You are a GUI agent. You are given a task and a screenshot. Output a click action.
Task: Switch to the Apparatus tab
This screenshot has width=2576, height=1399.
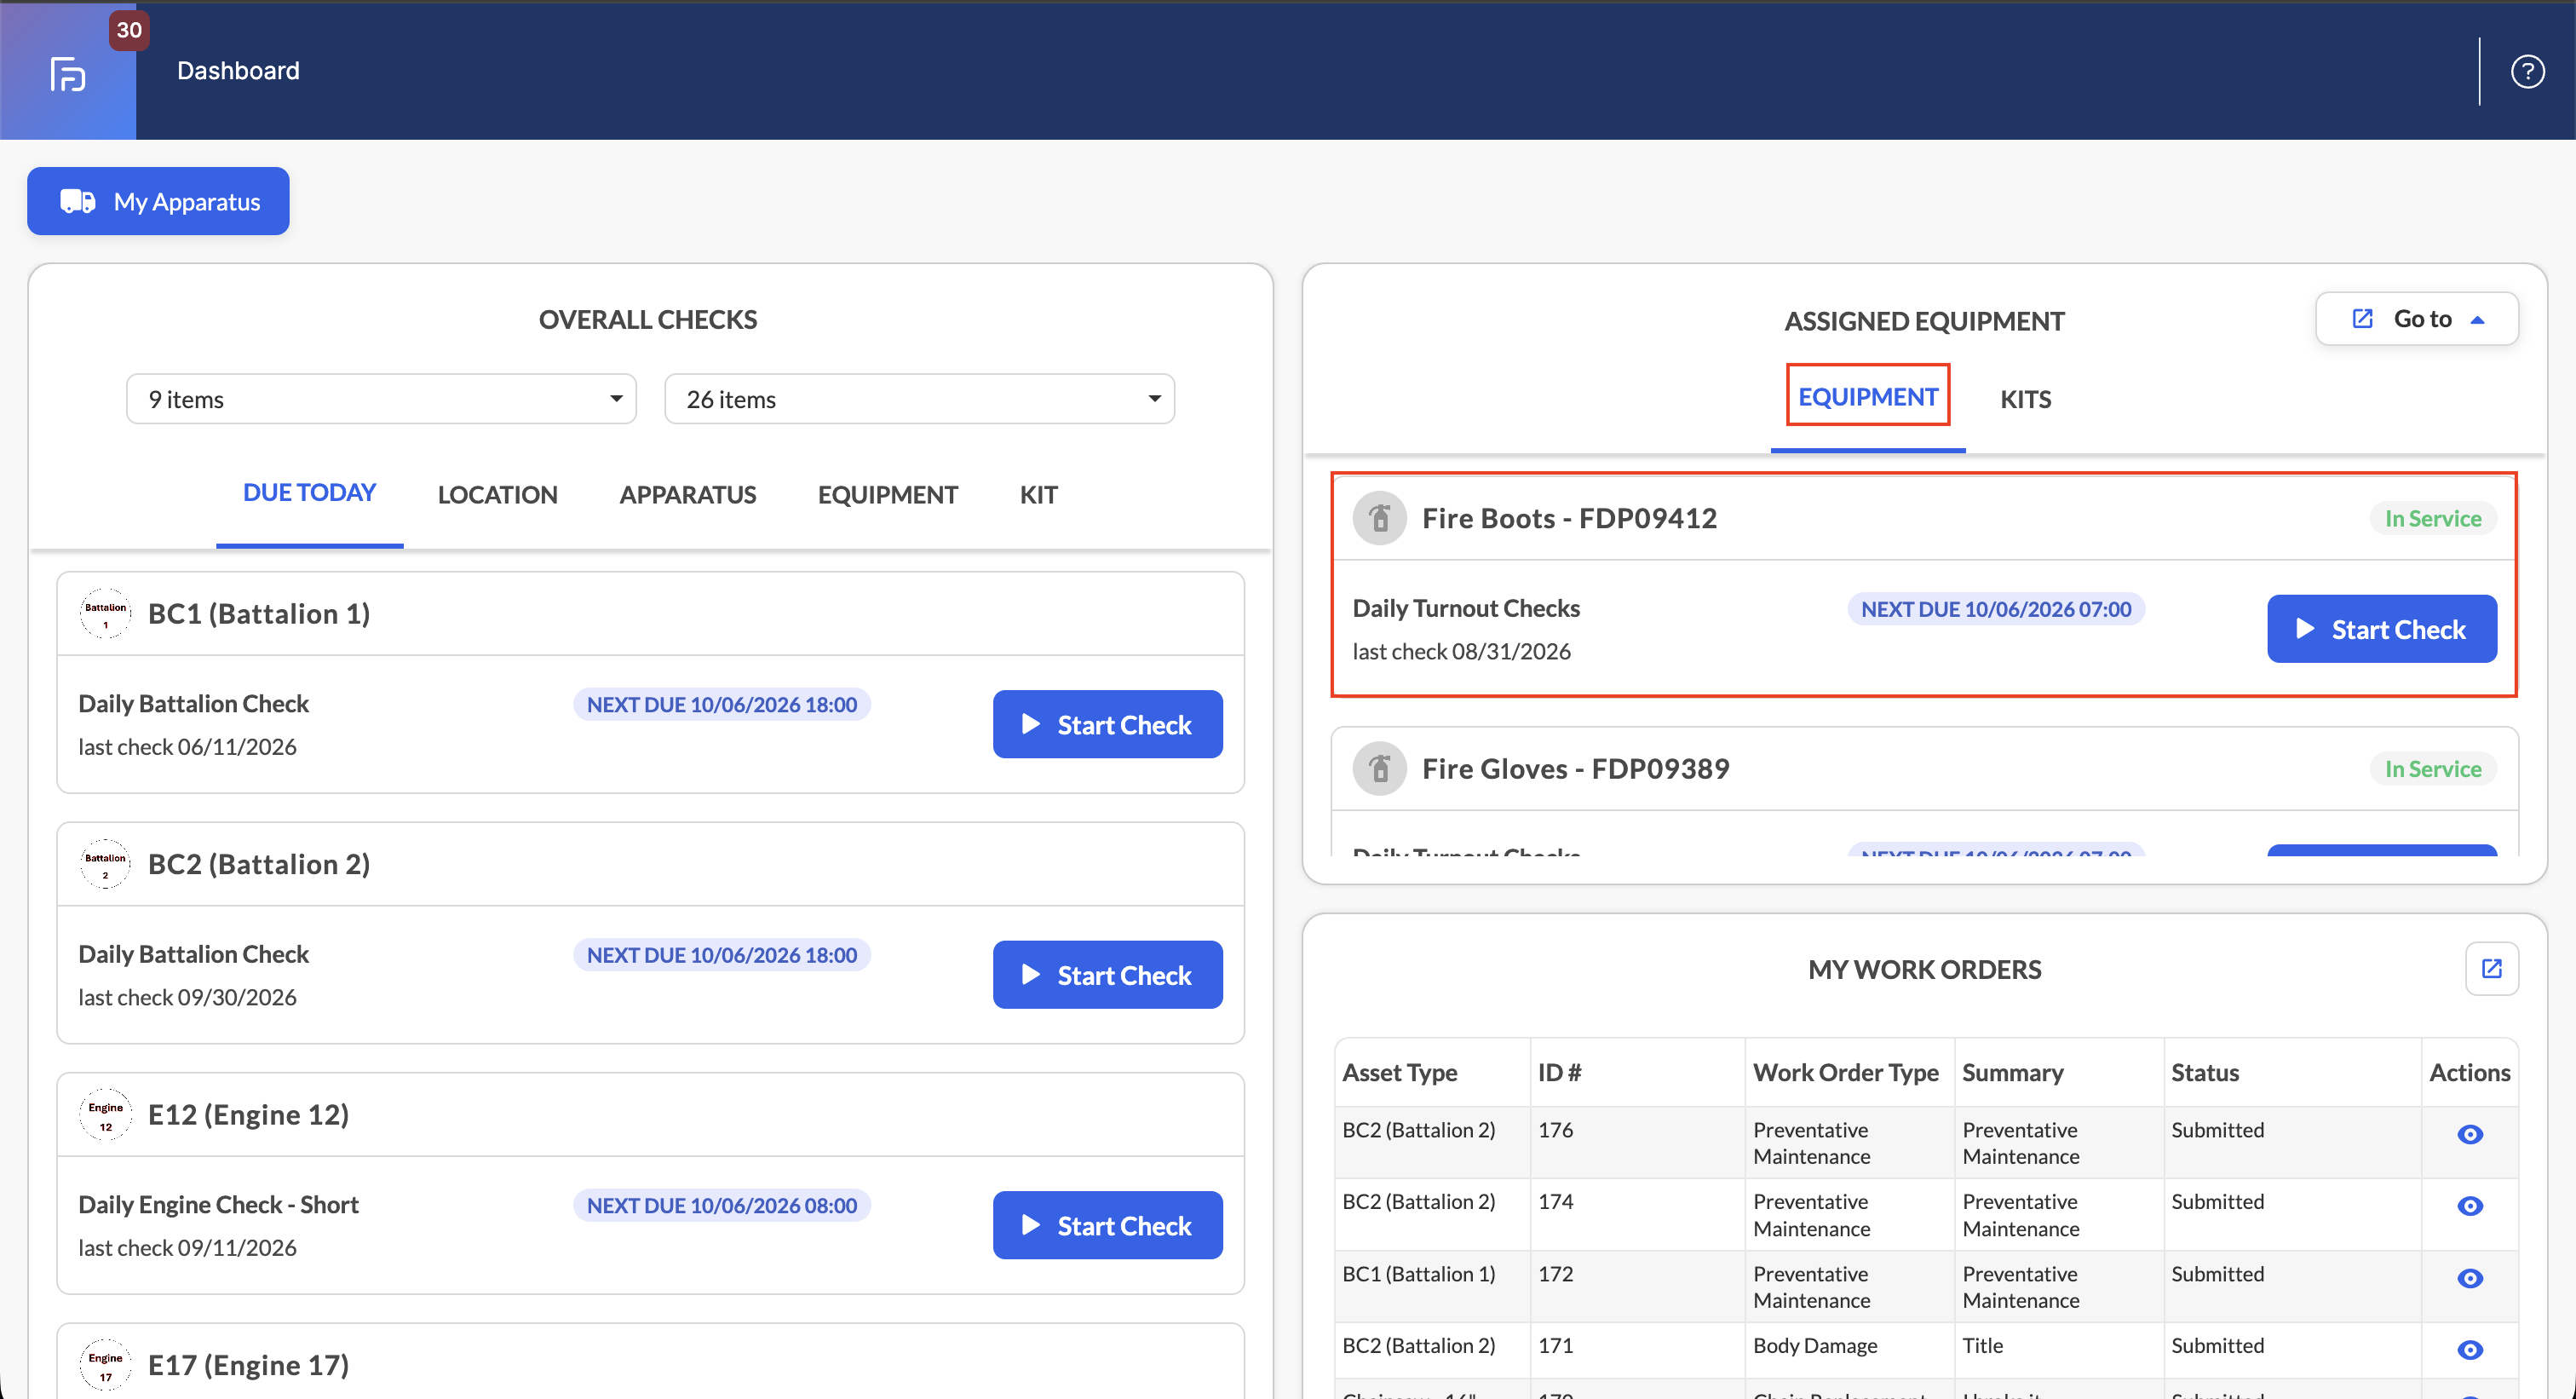point(687,495)
